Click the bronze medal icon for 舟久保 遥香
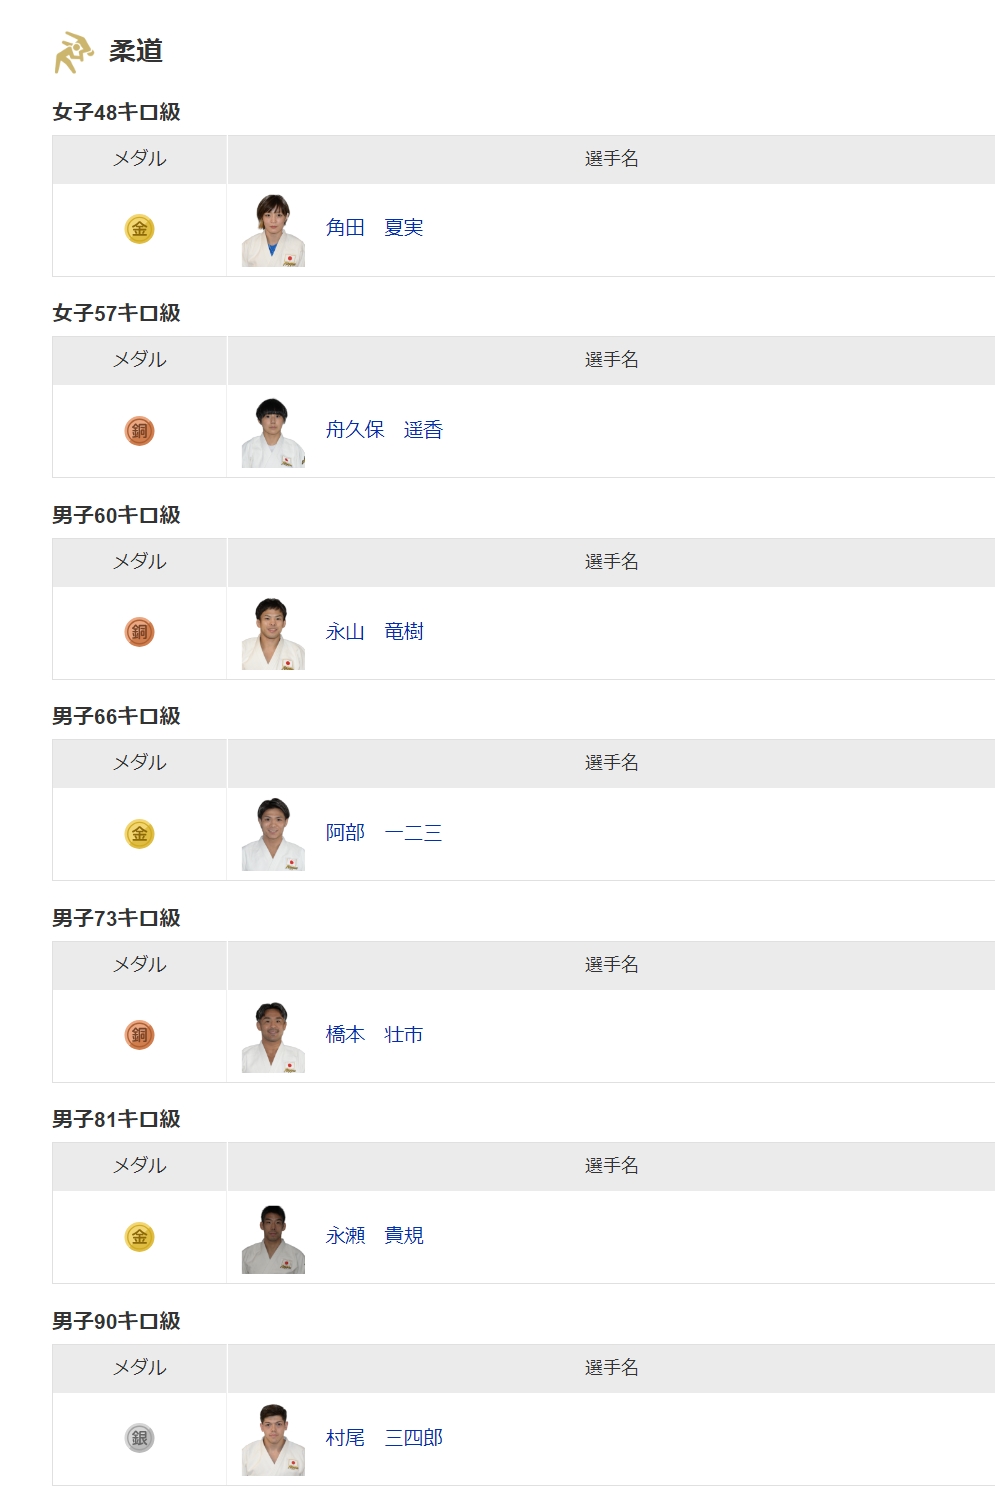 (139, 431)
